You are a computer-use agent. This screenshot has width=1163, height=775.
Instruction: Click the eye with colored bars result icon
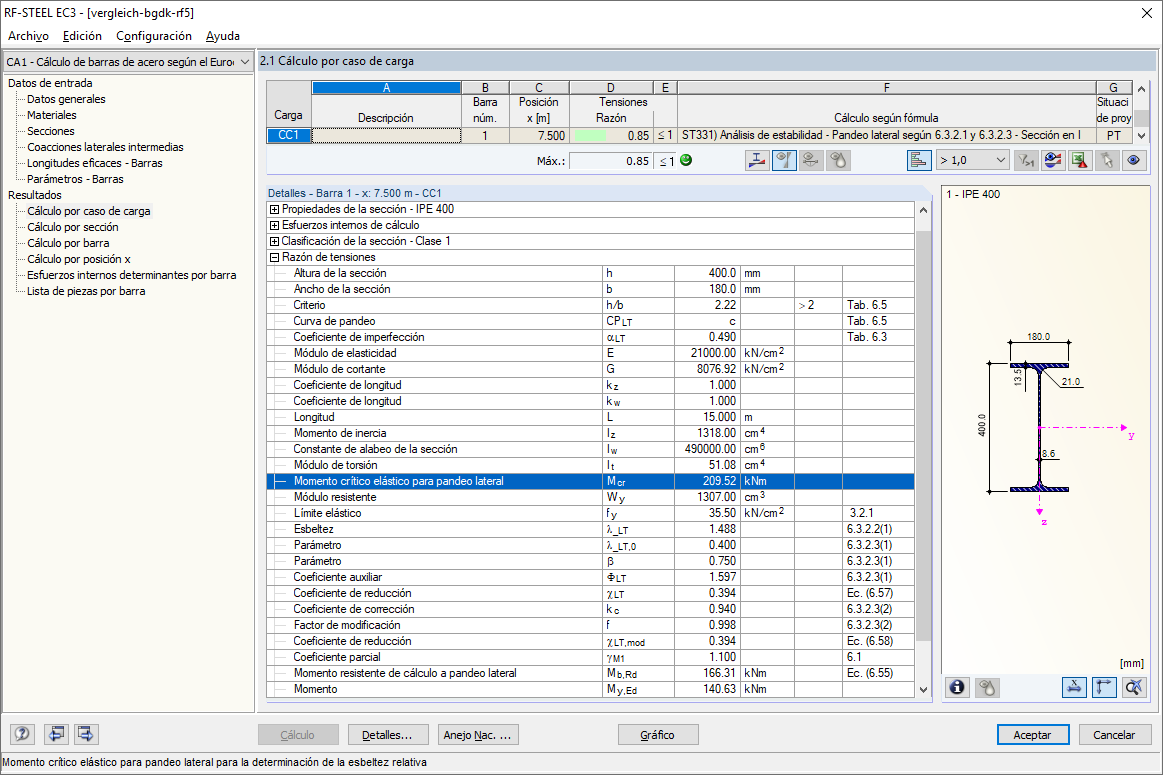1052,160
